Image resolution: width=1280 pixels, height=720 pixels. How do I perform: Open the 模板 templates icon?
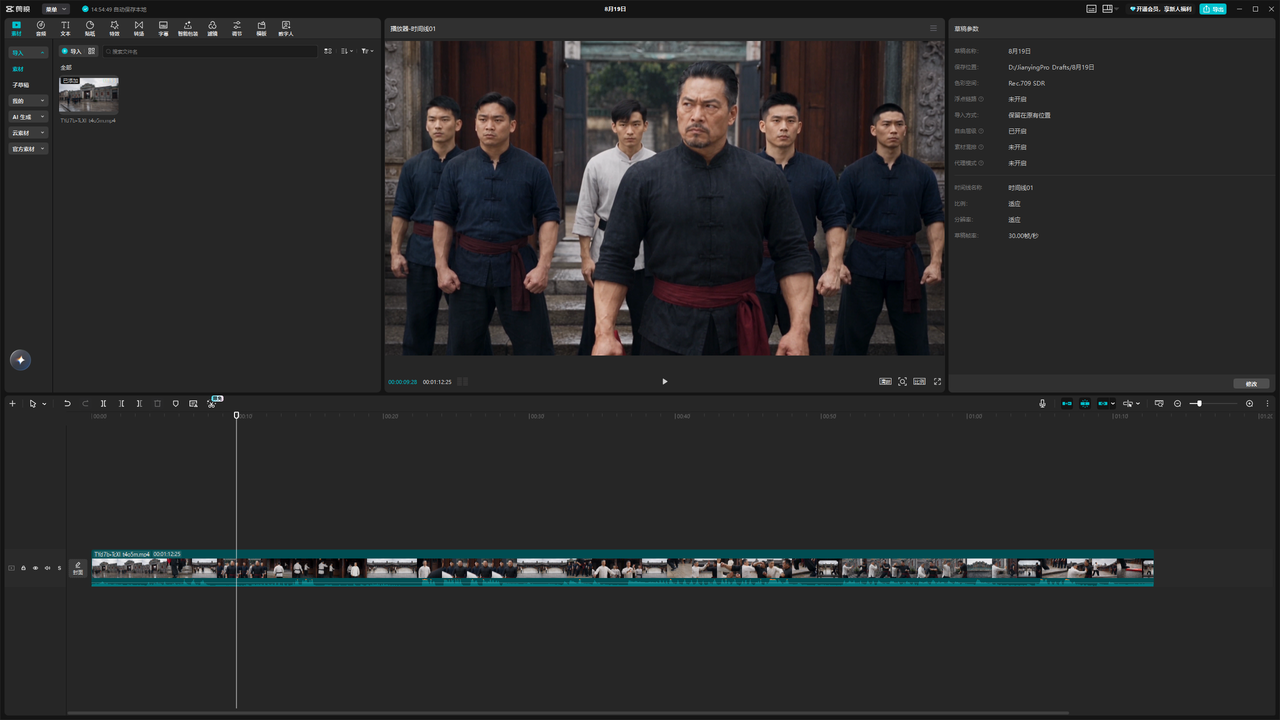(261, 27)
